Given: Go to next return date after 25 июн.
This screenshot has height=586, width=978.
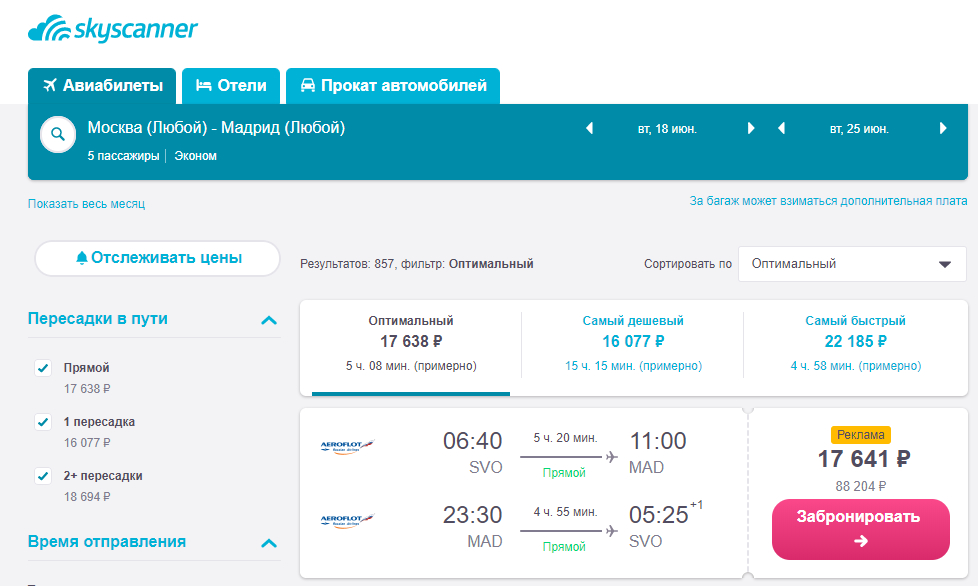Looking at the screenshot, I should tap(943, 128).
